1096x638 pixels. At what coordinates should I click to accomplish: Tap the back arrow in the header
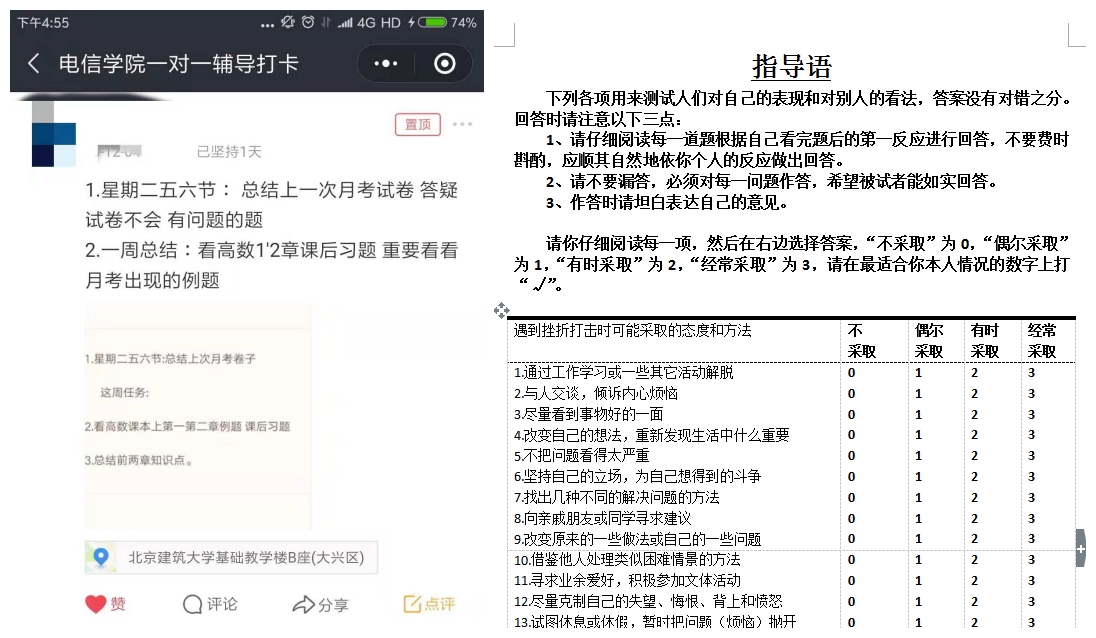[x=34, y=64]
